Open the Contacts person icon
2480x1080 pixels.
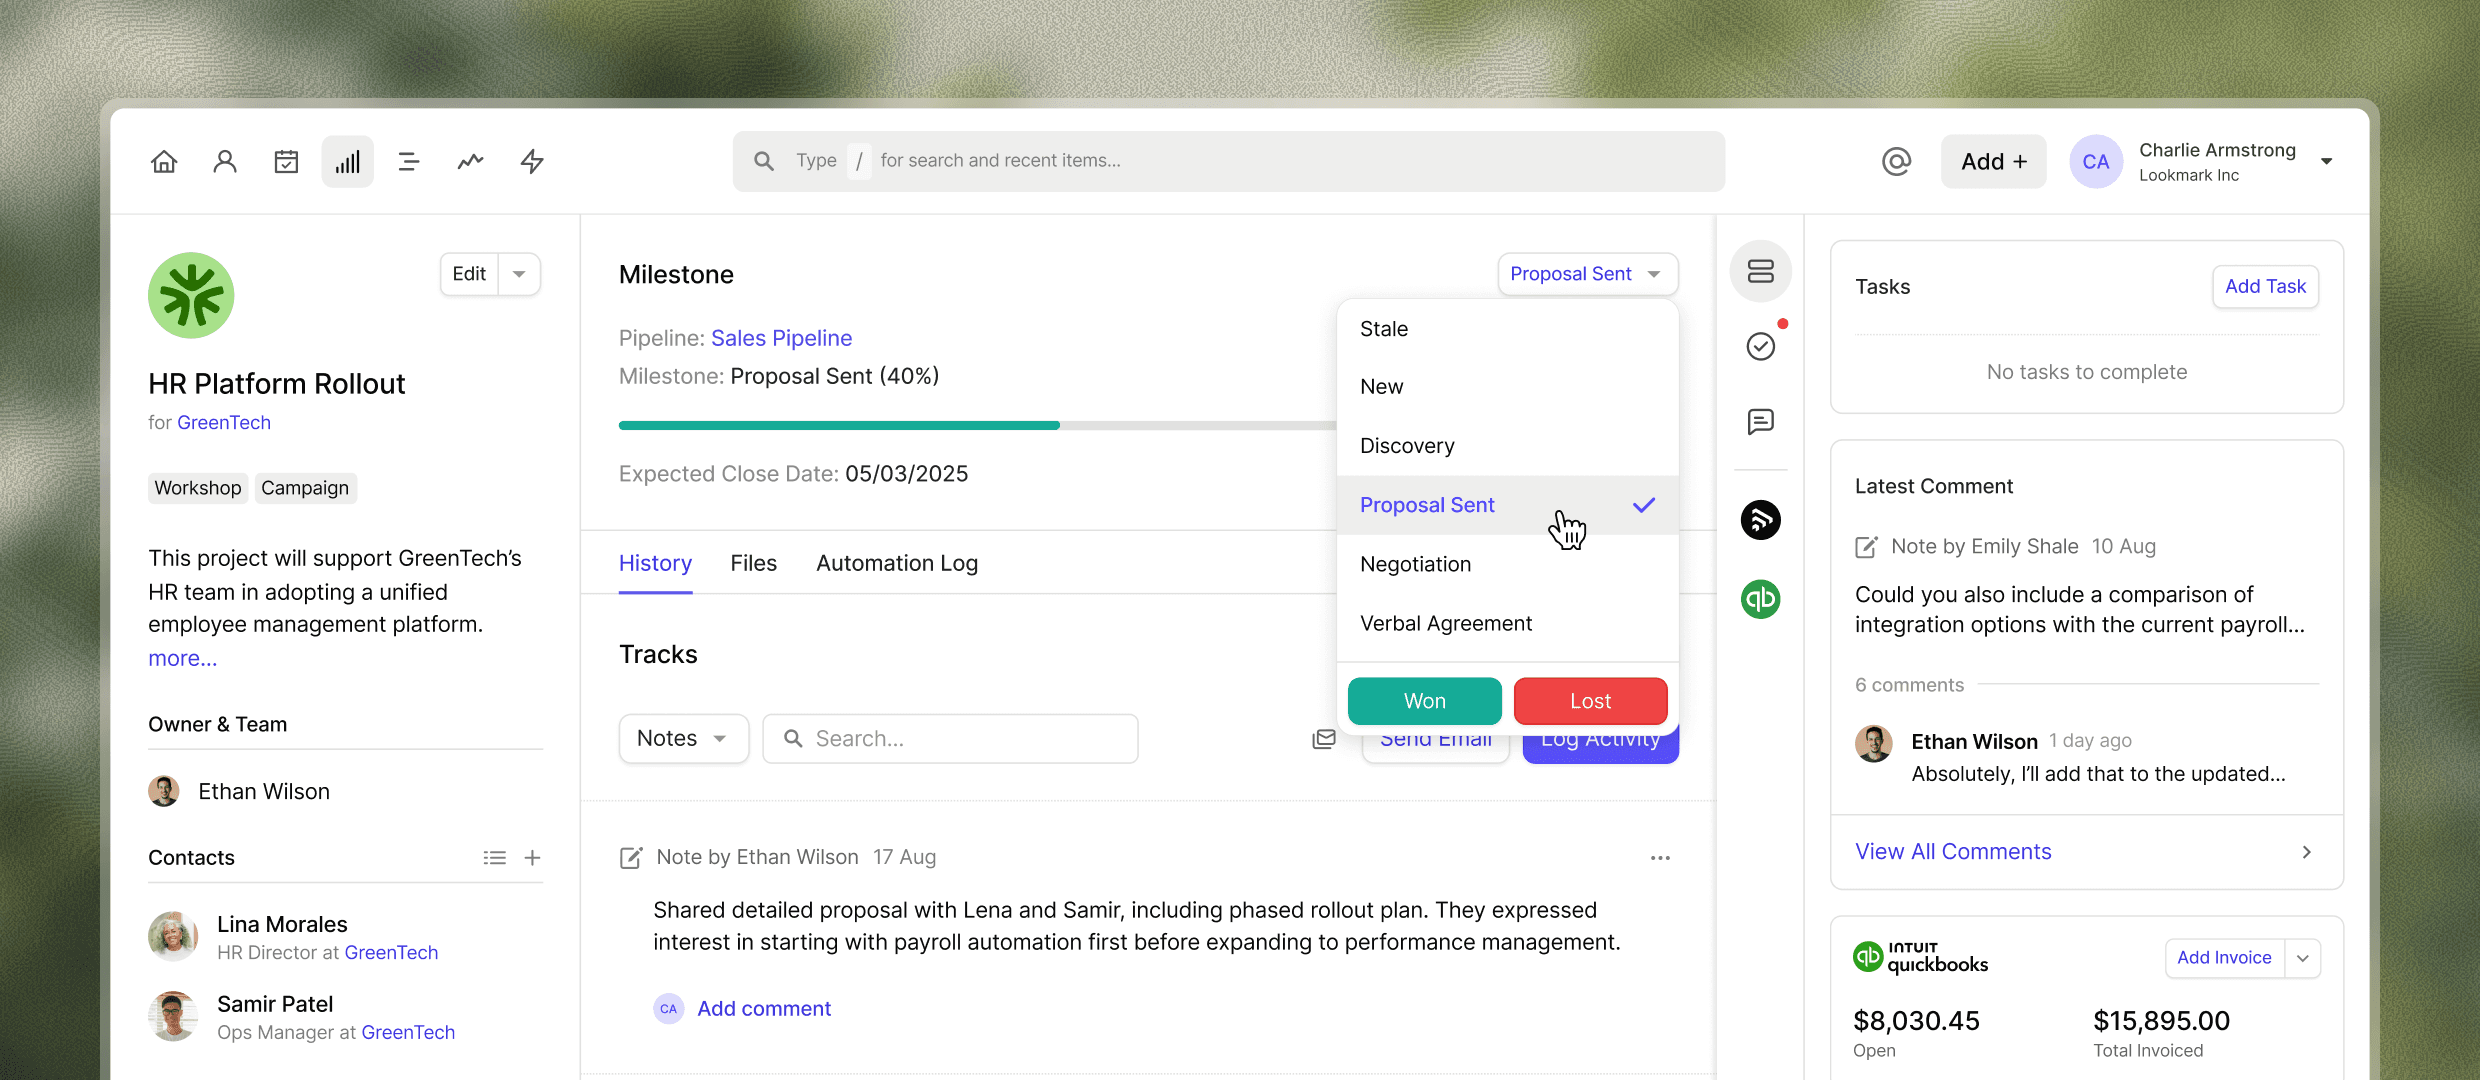(x=224, y=161)
